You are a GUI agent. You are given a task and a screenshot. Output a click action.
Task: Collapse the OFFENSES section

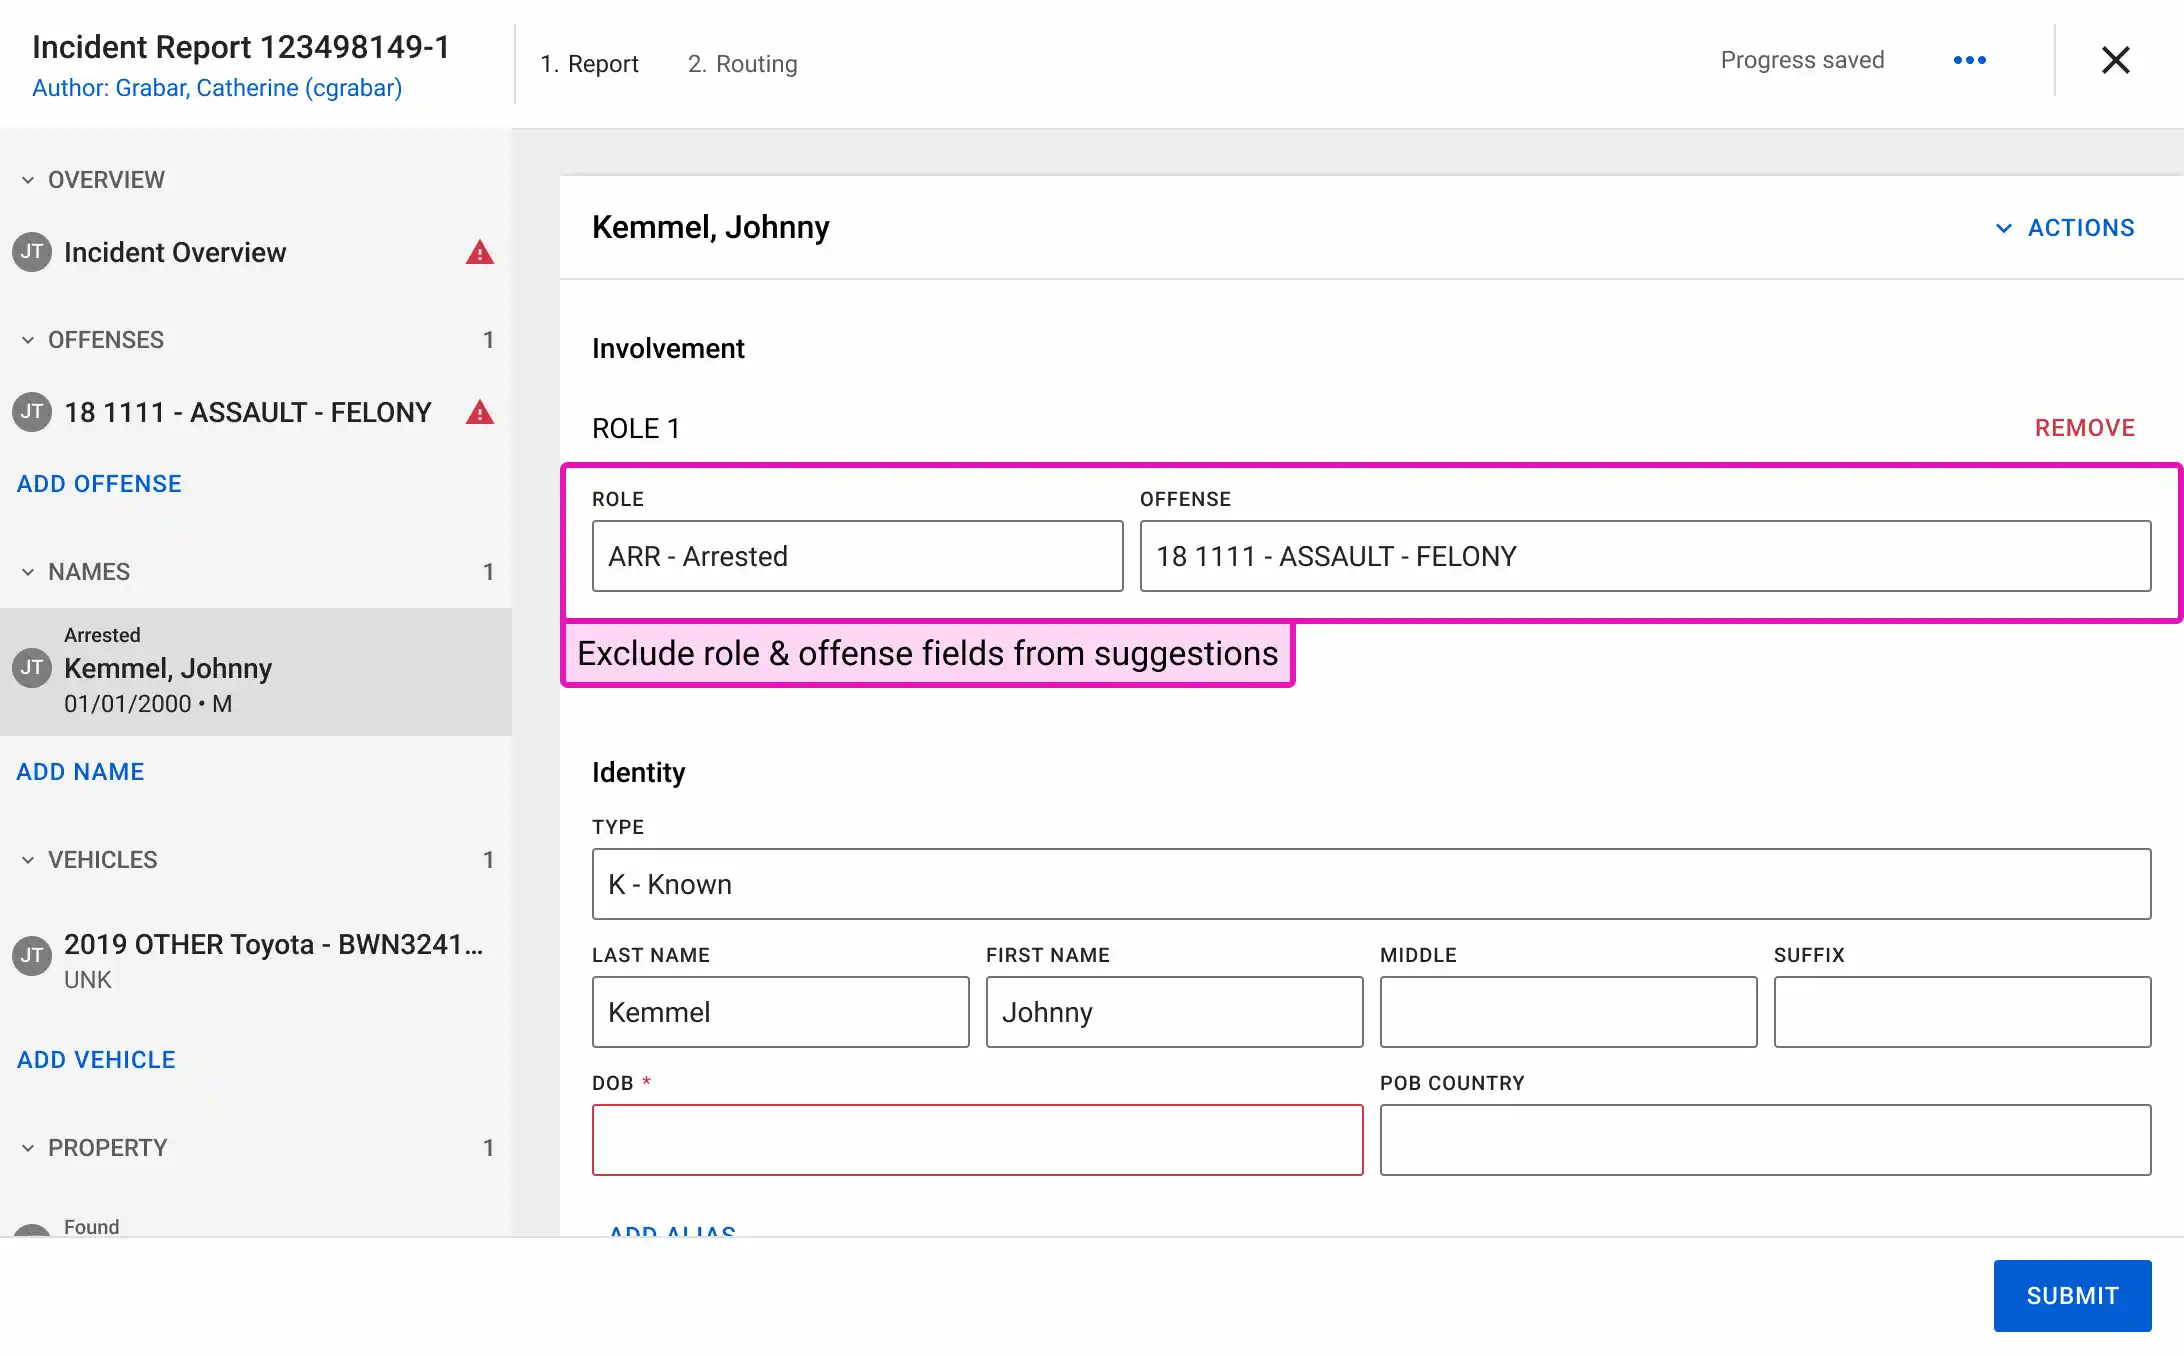click(26, 340)
